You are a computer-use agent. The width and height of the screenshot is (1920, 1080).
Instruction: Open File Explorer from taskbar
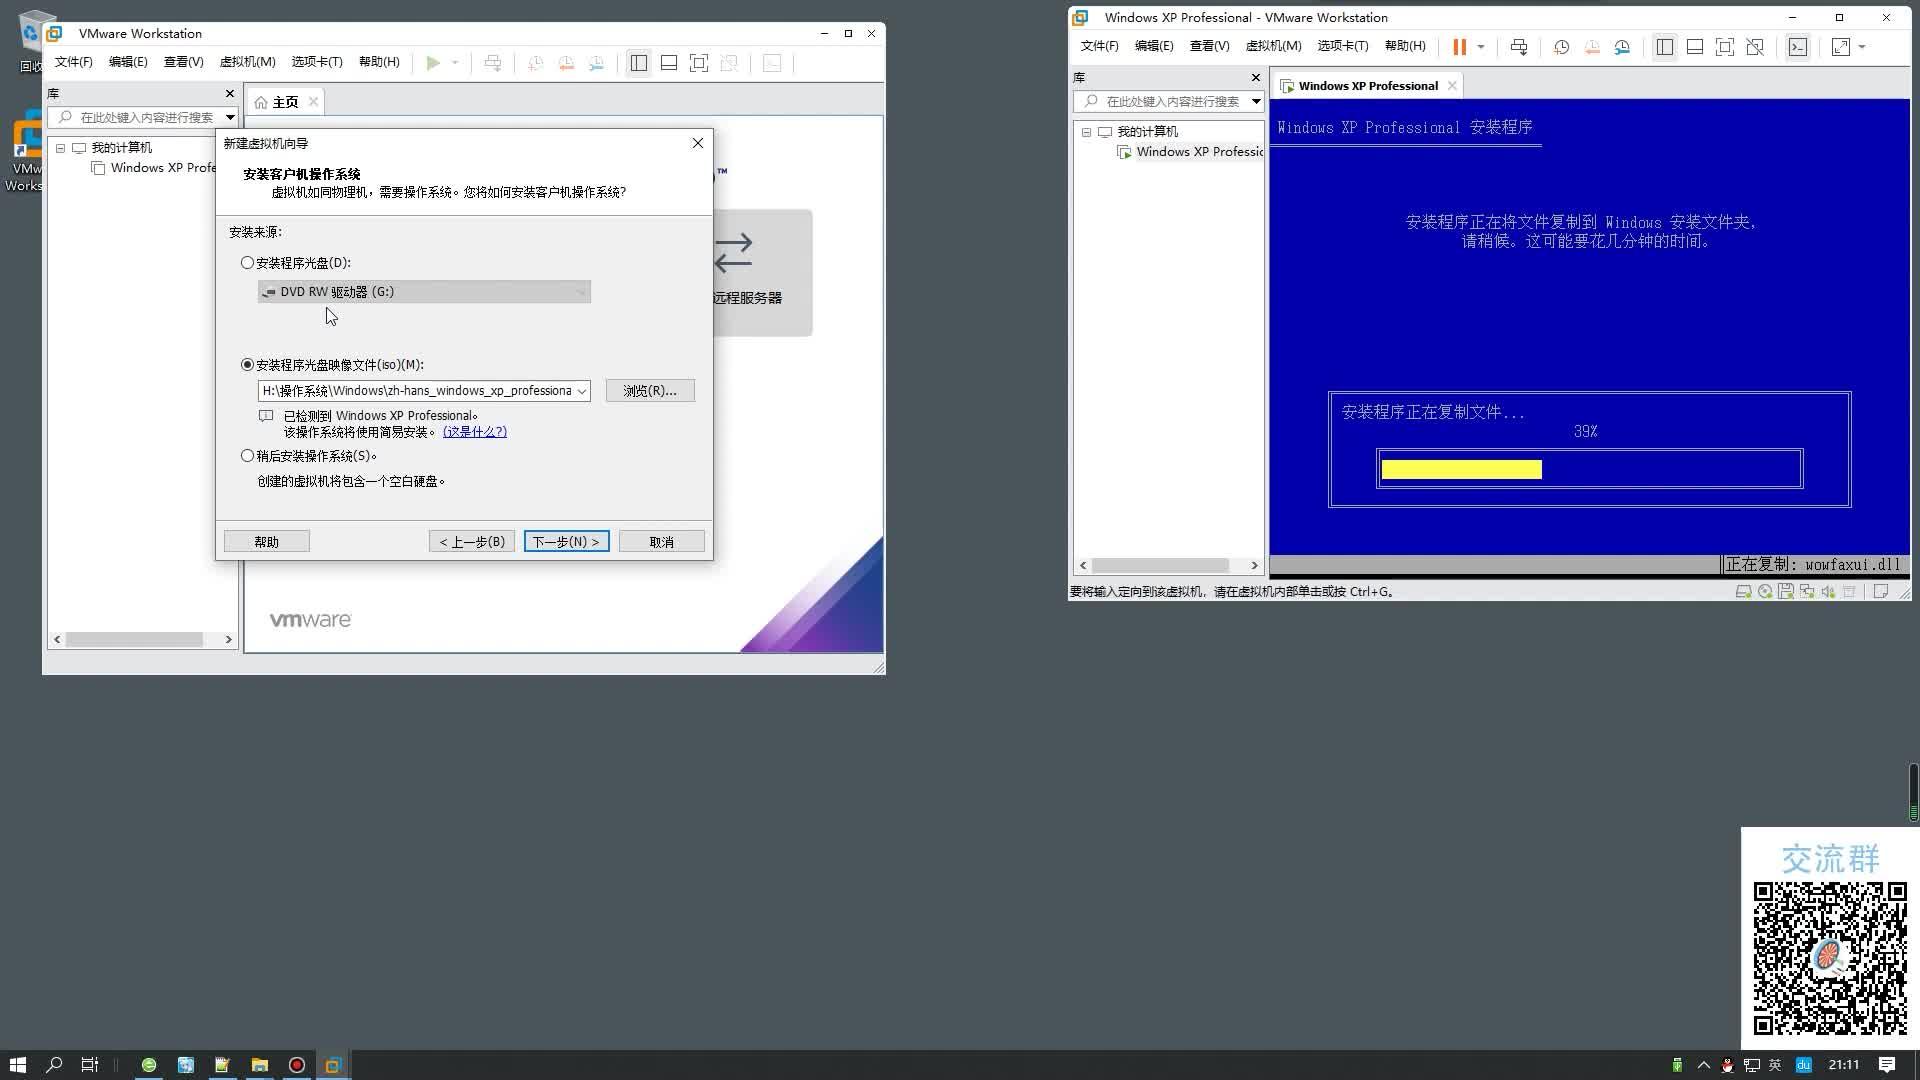coord(259,1065)
